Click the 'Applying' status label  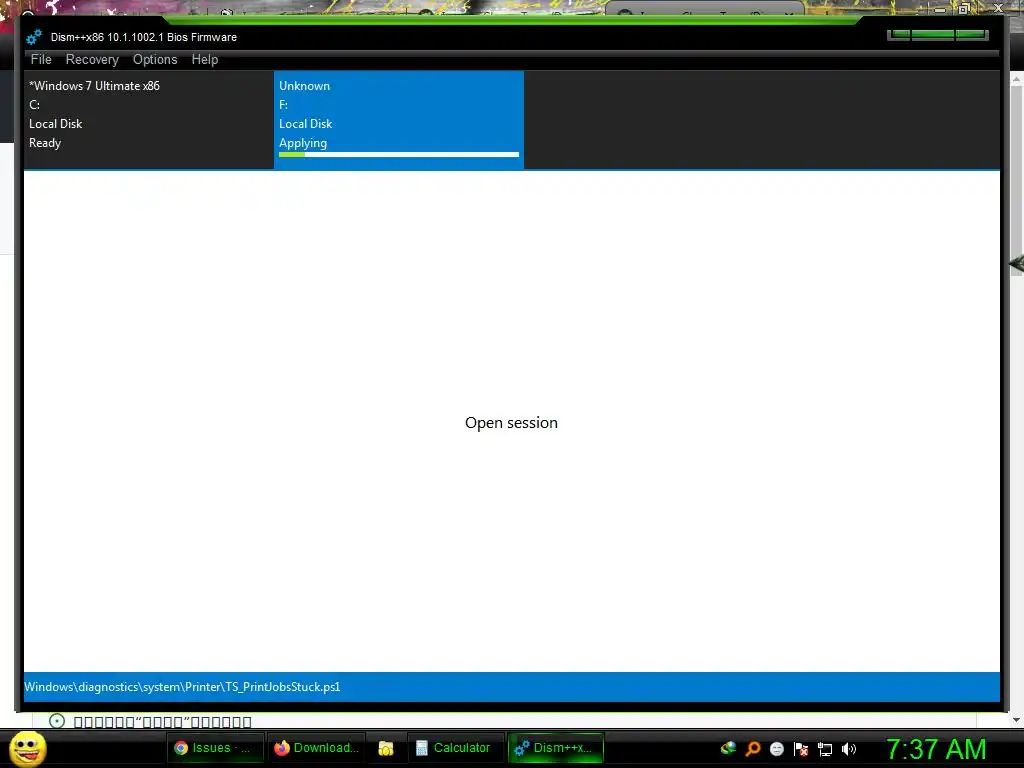(303, 143)
